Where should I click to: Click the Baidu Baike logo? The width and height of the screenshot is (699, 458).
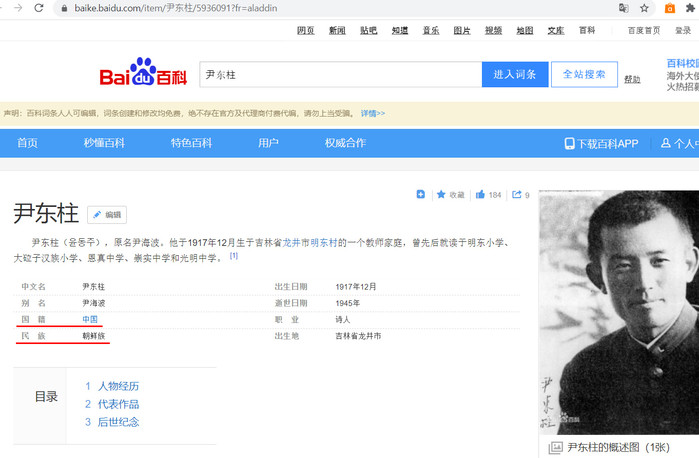click(143, 71)
